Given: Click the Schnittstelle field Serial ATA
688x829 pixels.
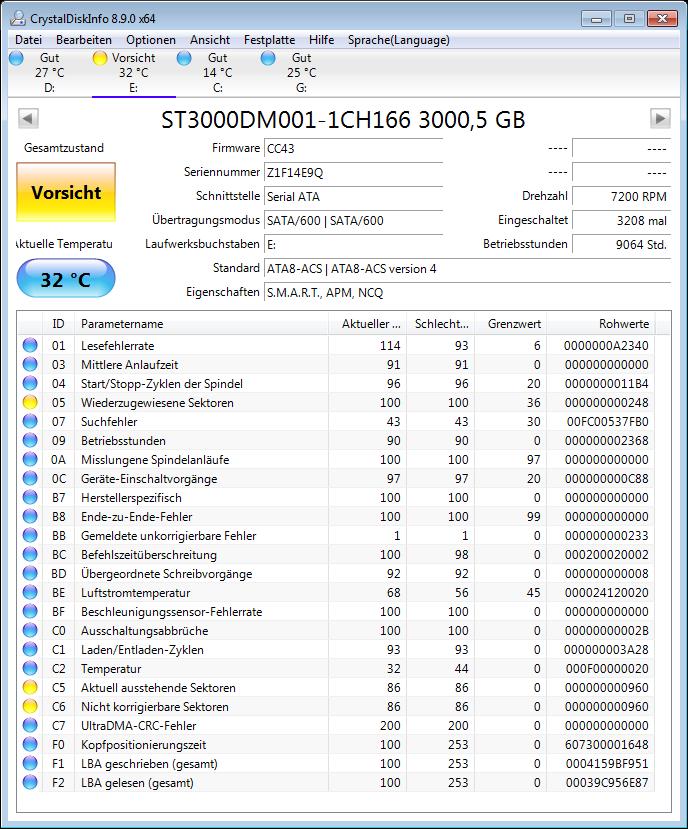Looking at the screenshot, I should point(353,197).
